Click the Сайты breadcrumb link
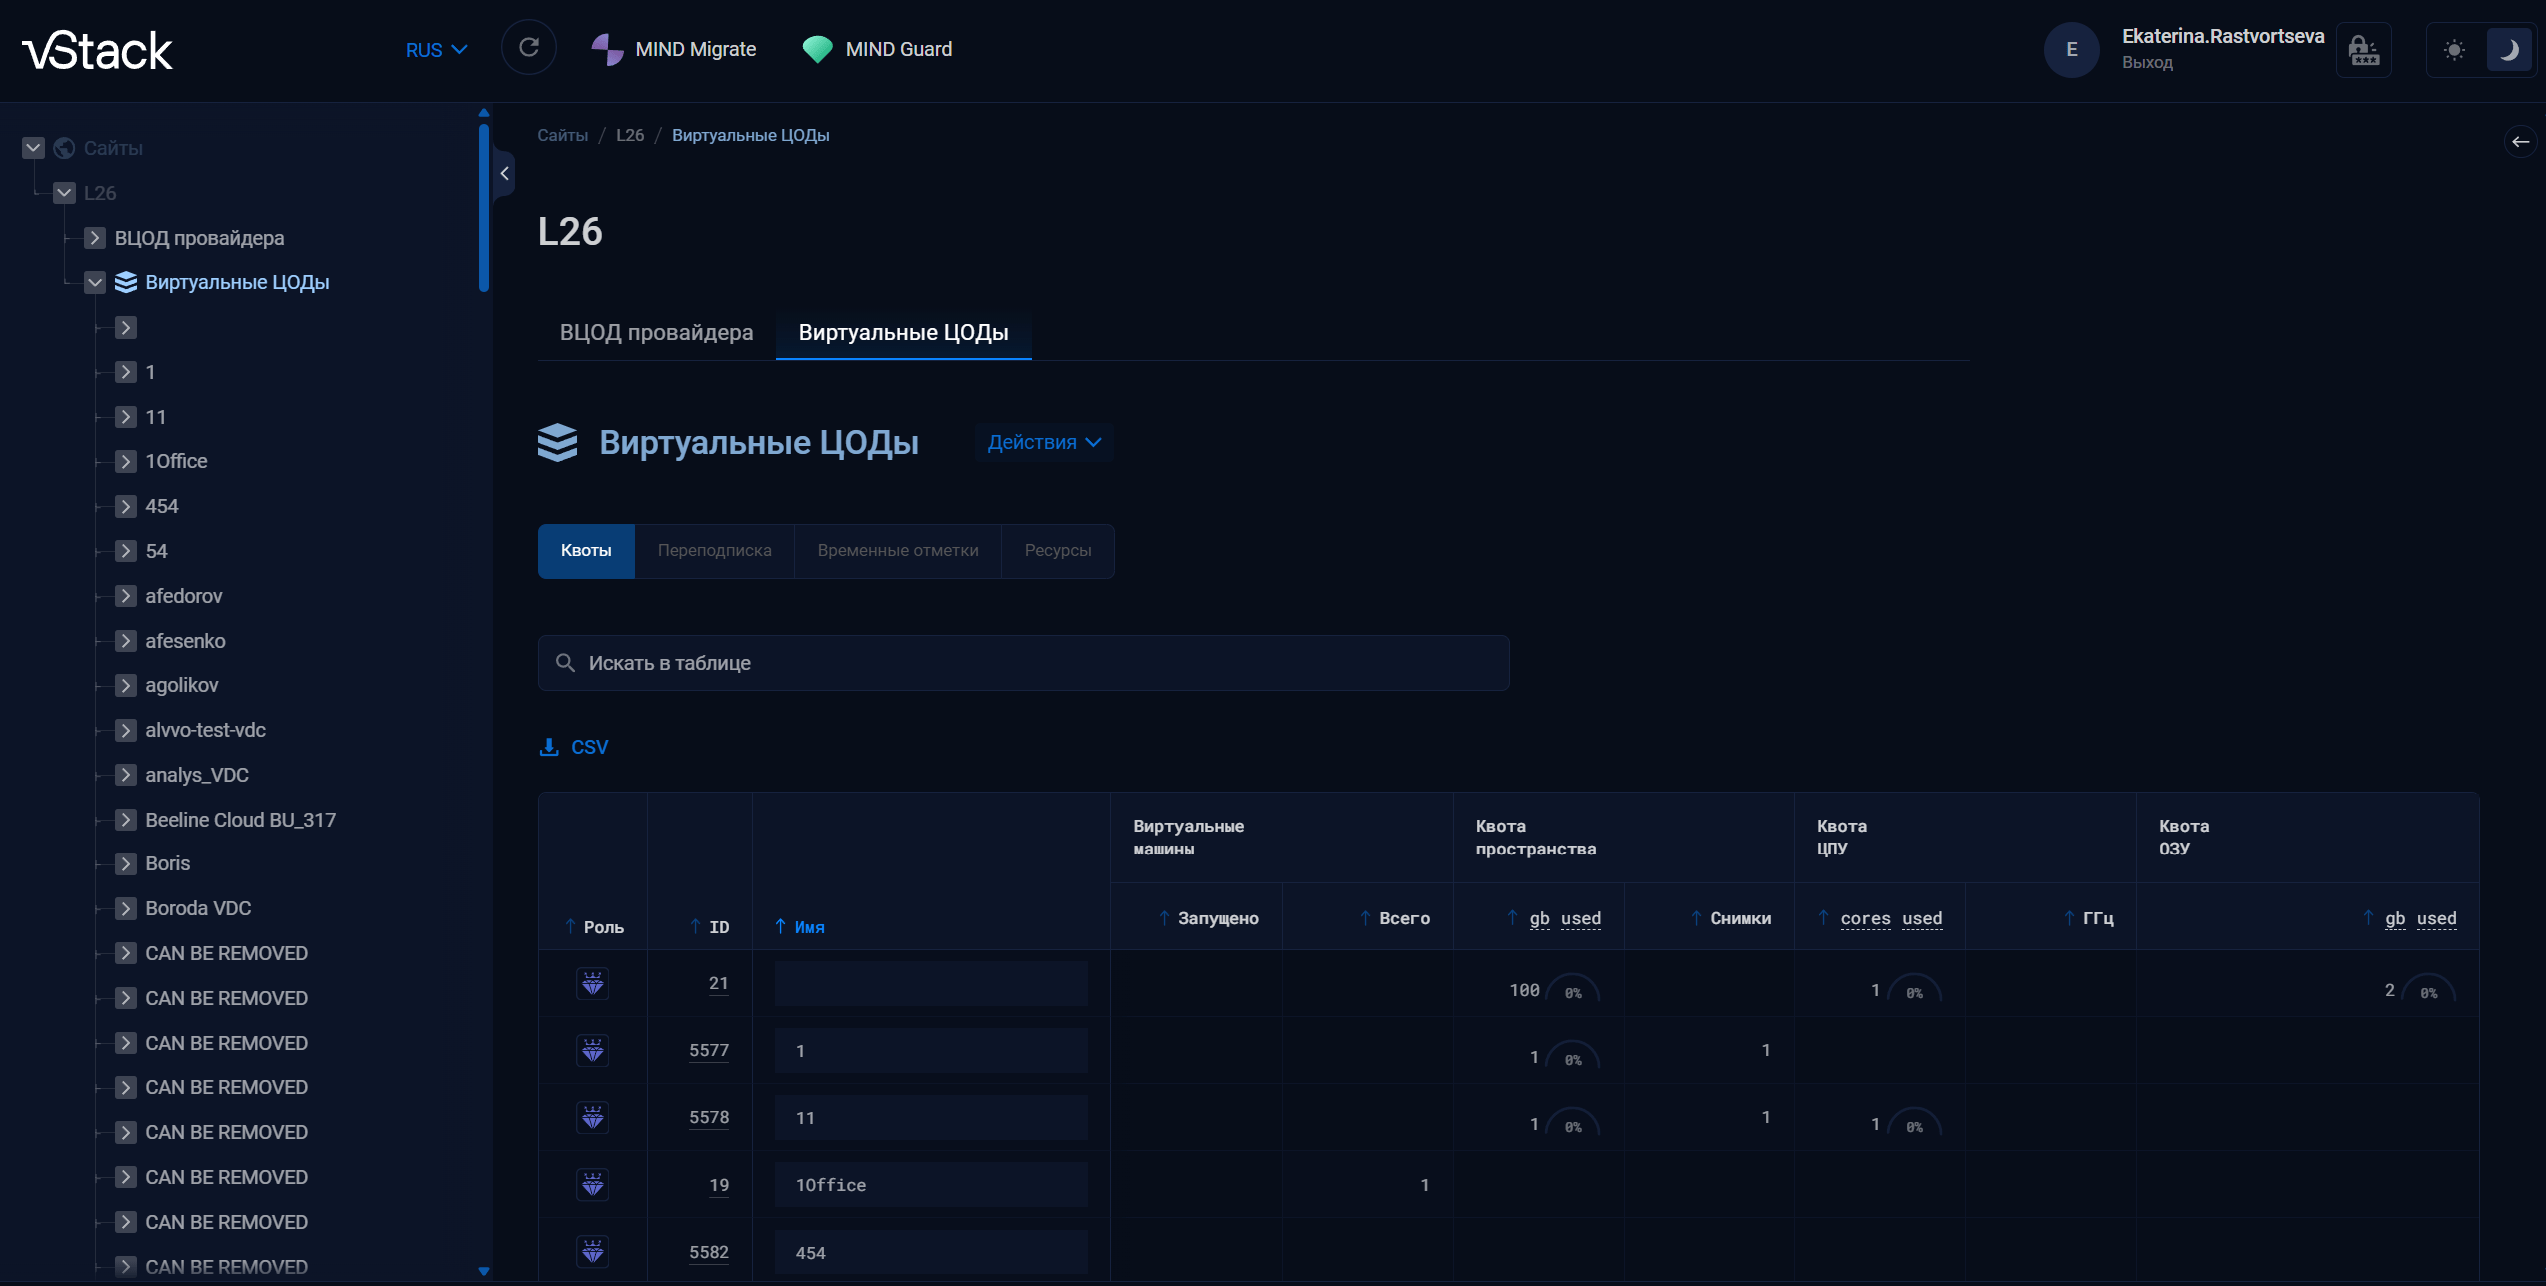Image resolution: width=2546 pixels, height=1286 pixels. pos(562,135)
